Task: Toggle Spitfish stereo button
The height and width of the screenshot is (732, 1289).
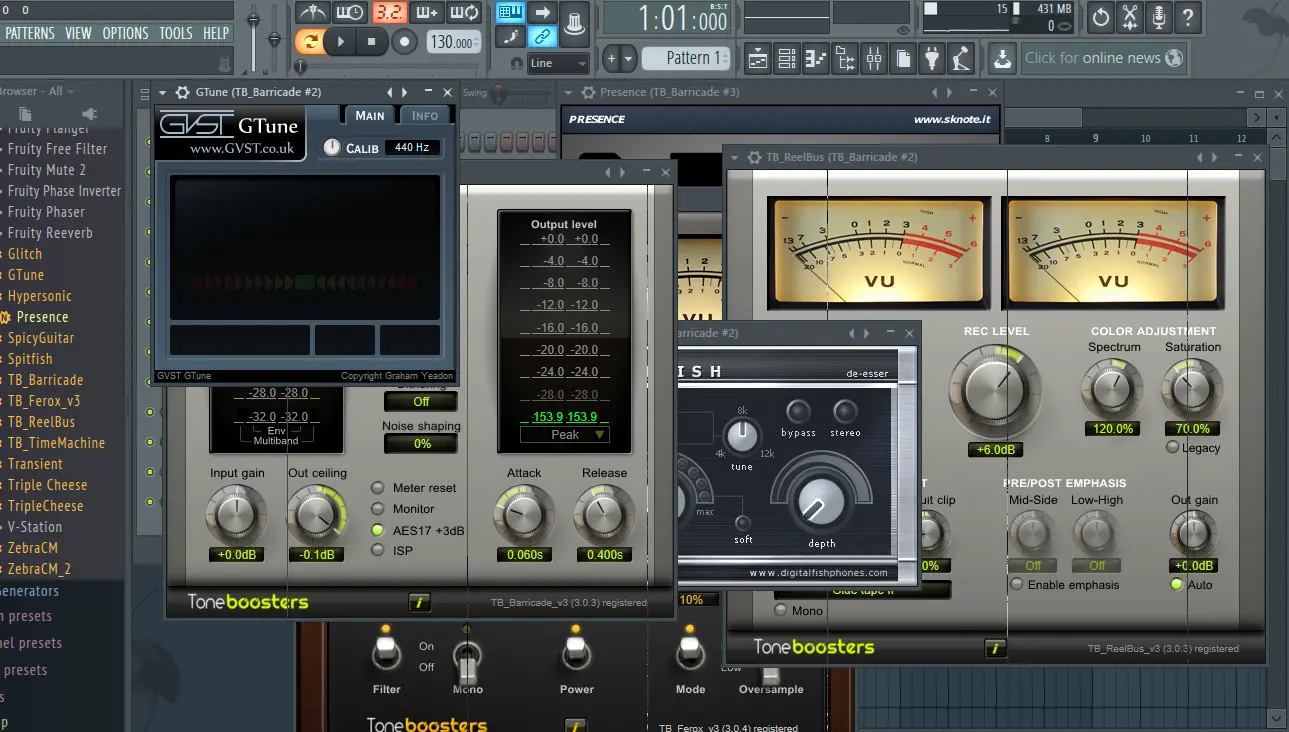Action: 845,412
